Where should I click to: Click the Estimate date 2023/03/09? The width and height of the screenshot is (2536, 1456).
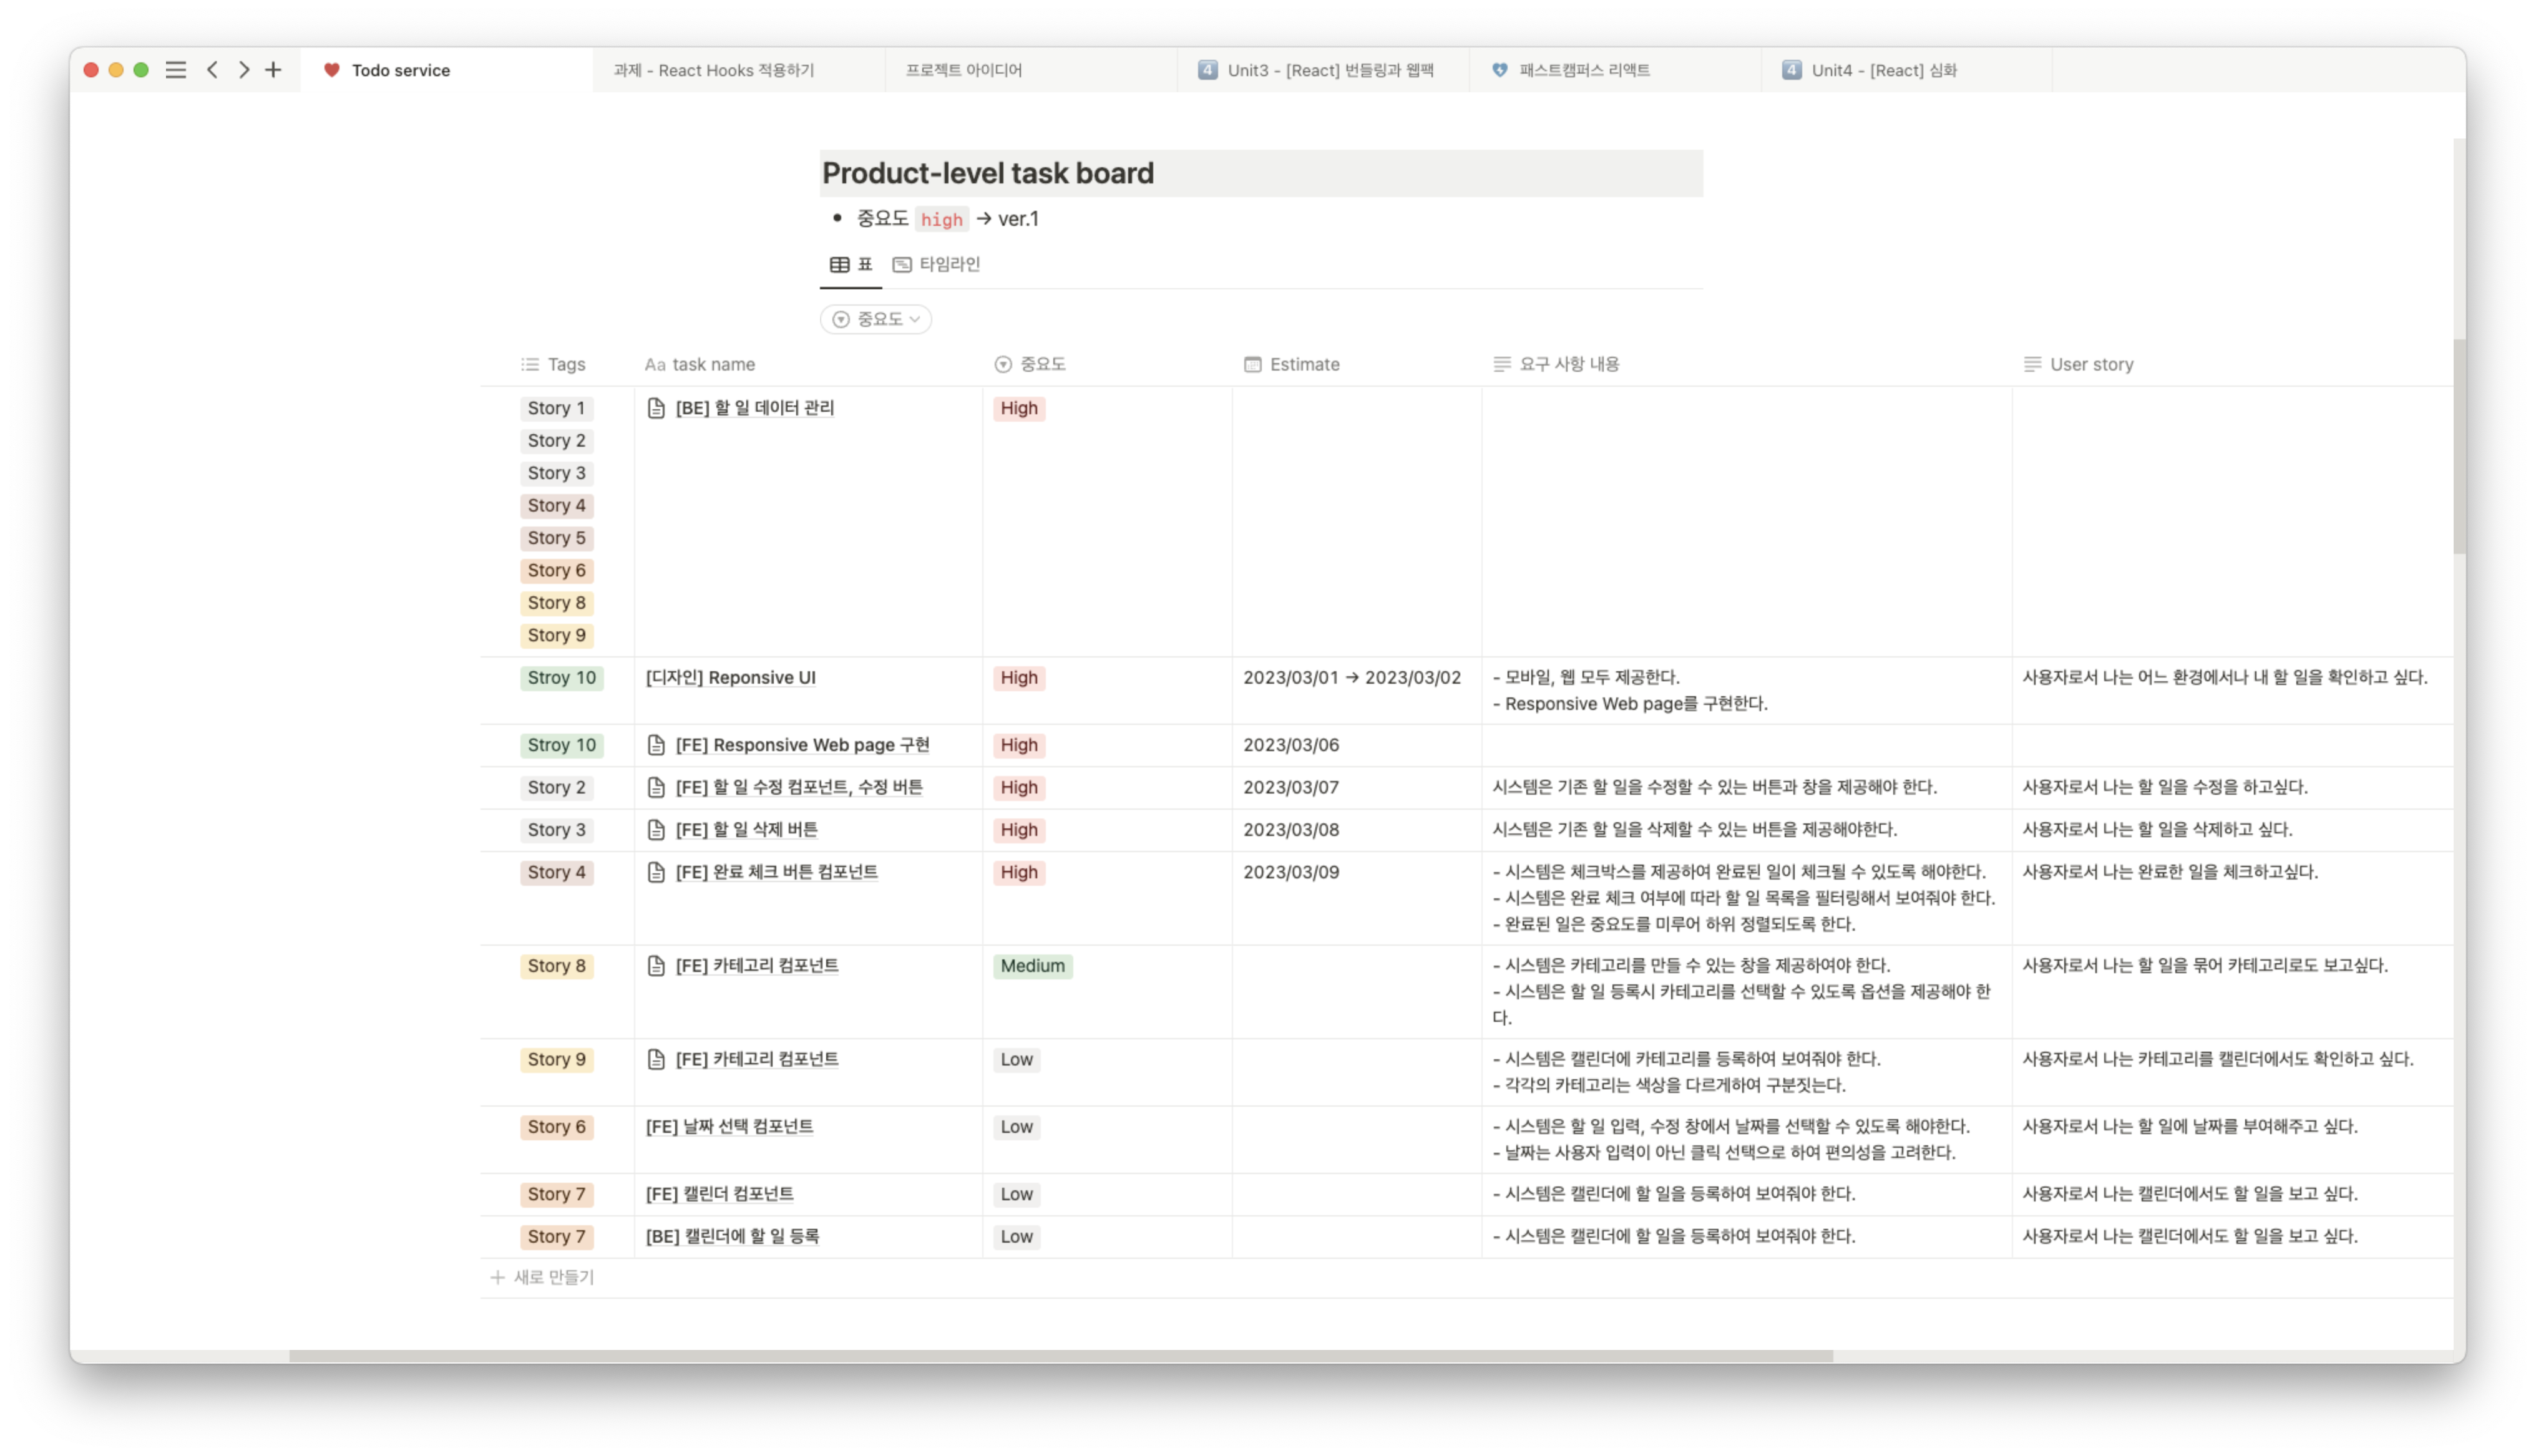1290,872
